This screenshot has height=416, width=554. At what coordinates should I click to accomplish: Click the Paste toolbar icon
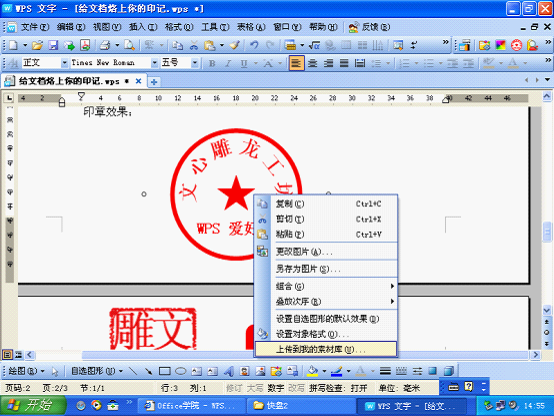(x=210, y=45)
